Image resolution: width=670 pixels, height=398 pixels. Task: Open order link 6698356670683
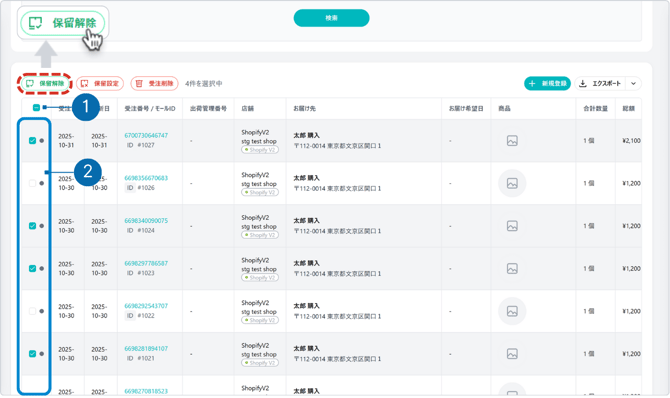[146, 178]
